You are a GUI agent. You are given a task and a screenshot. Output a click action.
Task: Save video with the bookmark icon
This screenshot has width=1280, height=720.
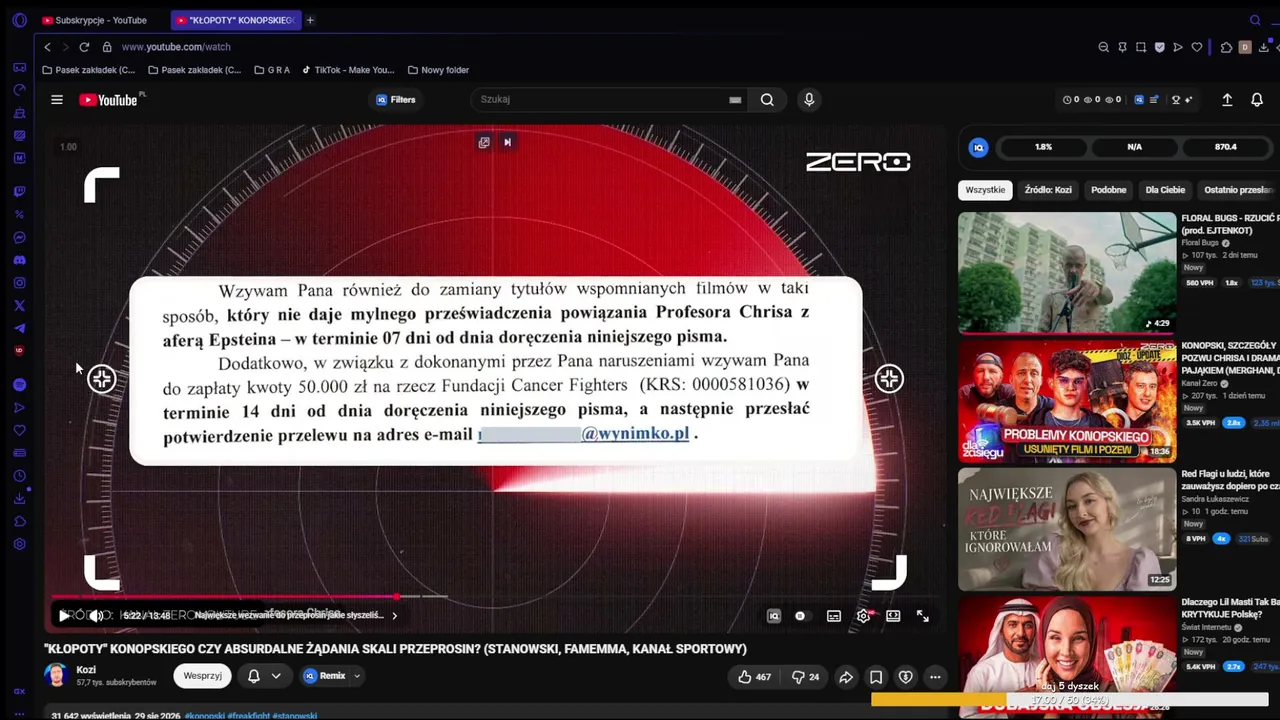coord(876,677)
